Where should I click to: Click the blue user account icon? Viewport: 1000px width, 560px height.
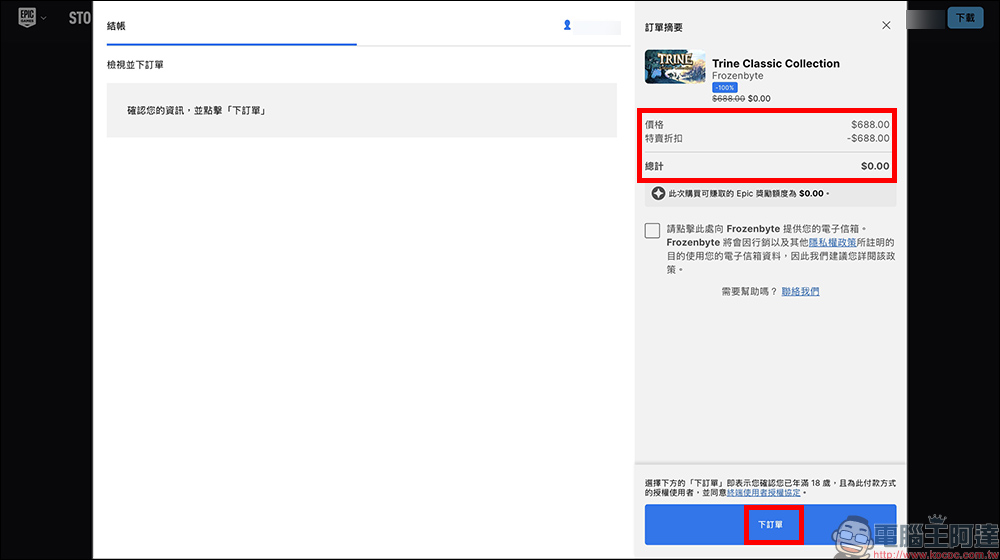coord(567,25)
